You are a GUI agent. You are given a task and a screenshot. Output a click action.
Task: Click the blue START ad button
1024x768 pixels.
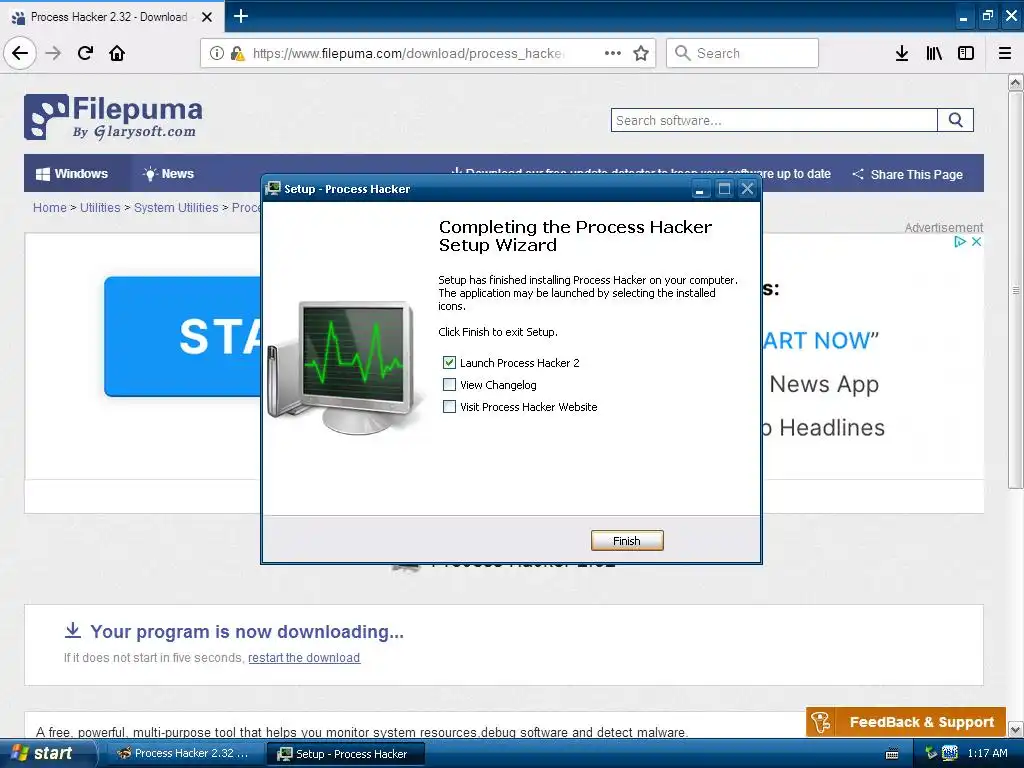click(183, 336)
